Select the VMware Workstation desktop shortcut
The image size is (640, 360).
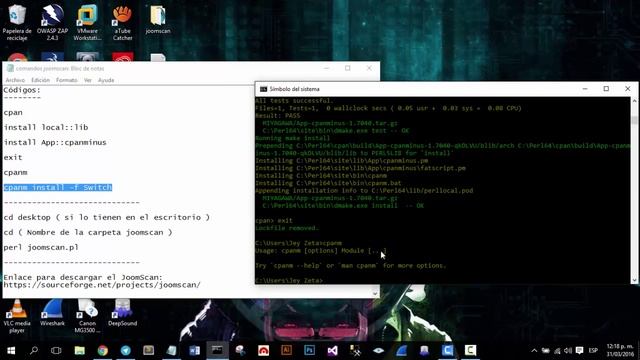pyautogui.click(x=87, y=22)
